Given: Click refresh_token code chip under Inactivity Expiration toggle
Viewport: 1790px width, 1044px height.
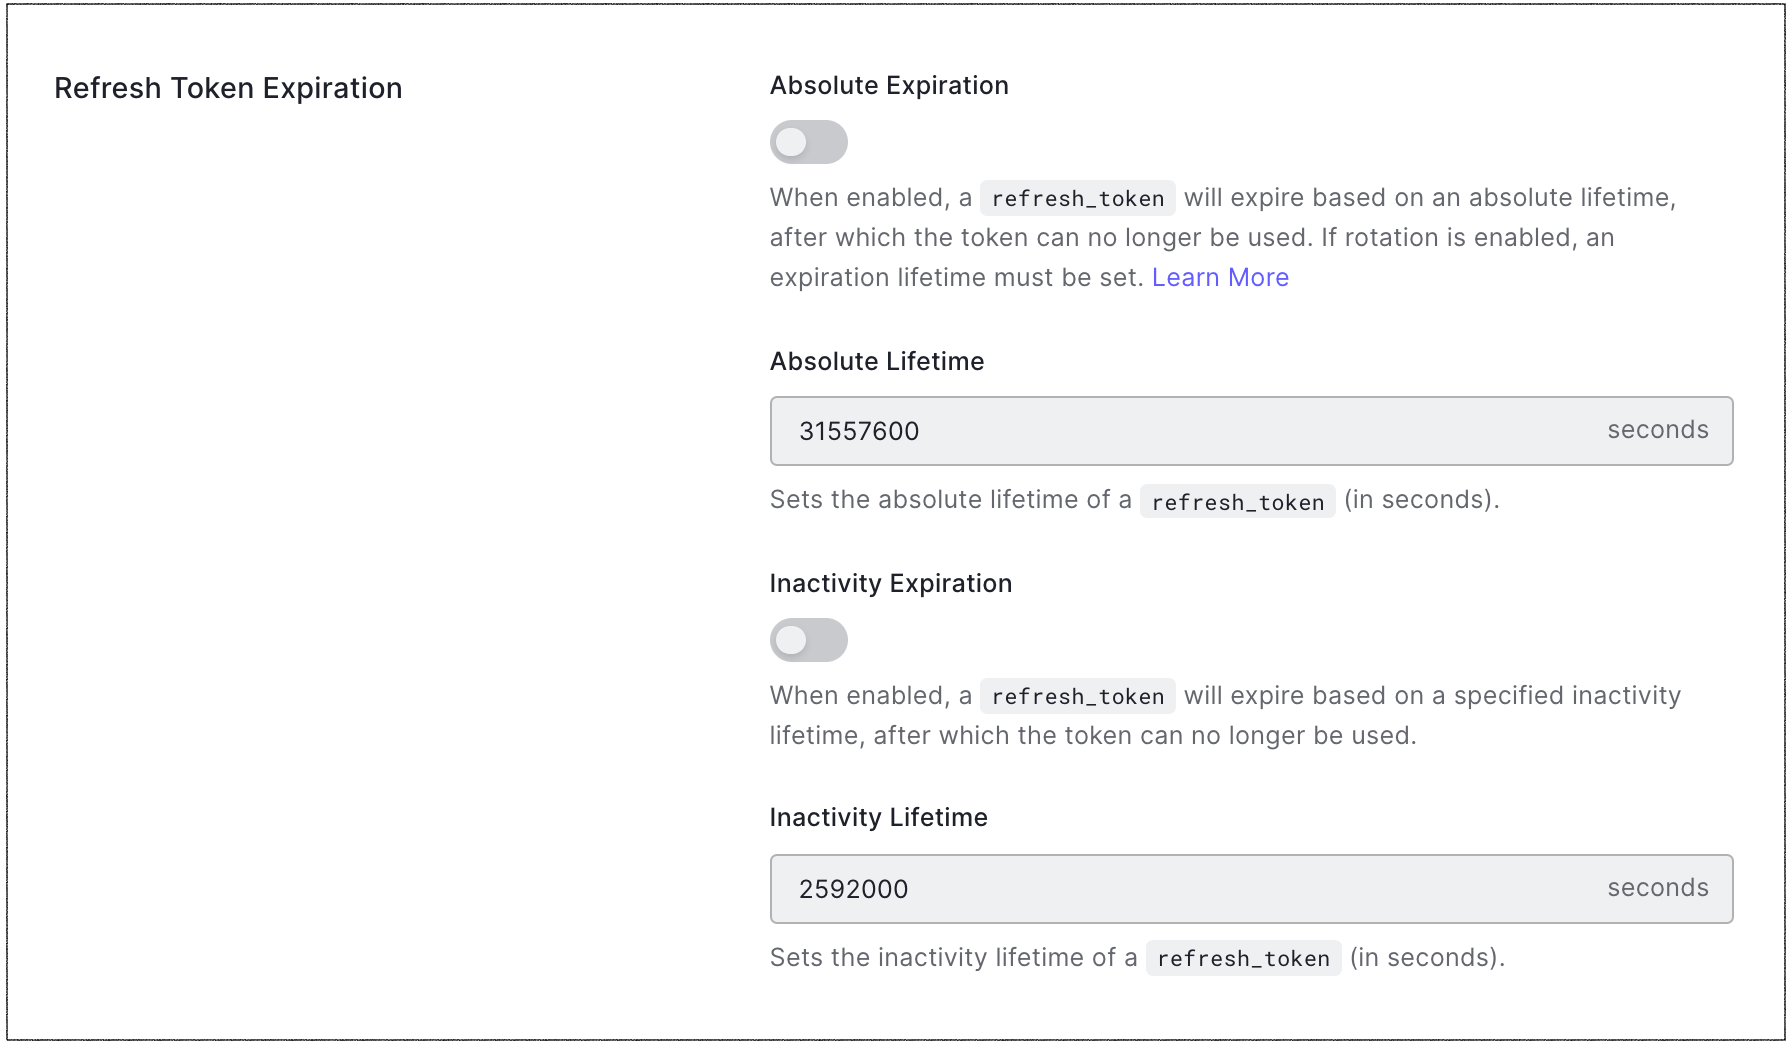Looking at the screenshot, I should [1077, 696].
